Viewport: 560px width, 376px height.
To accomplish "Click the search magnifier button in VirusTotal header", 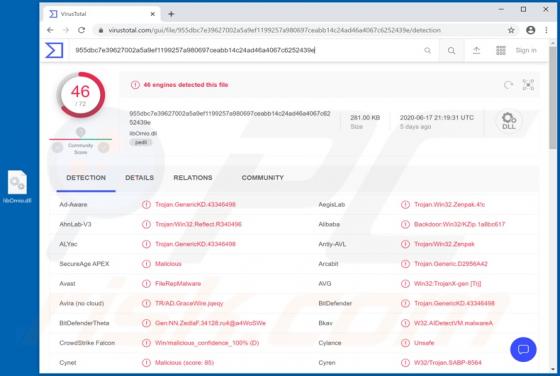I will click(x=451, y=50).
